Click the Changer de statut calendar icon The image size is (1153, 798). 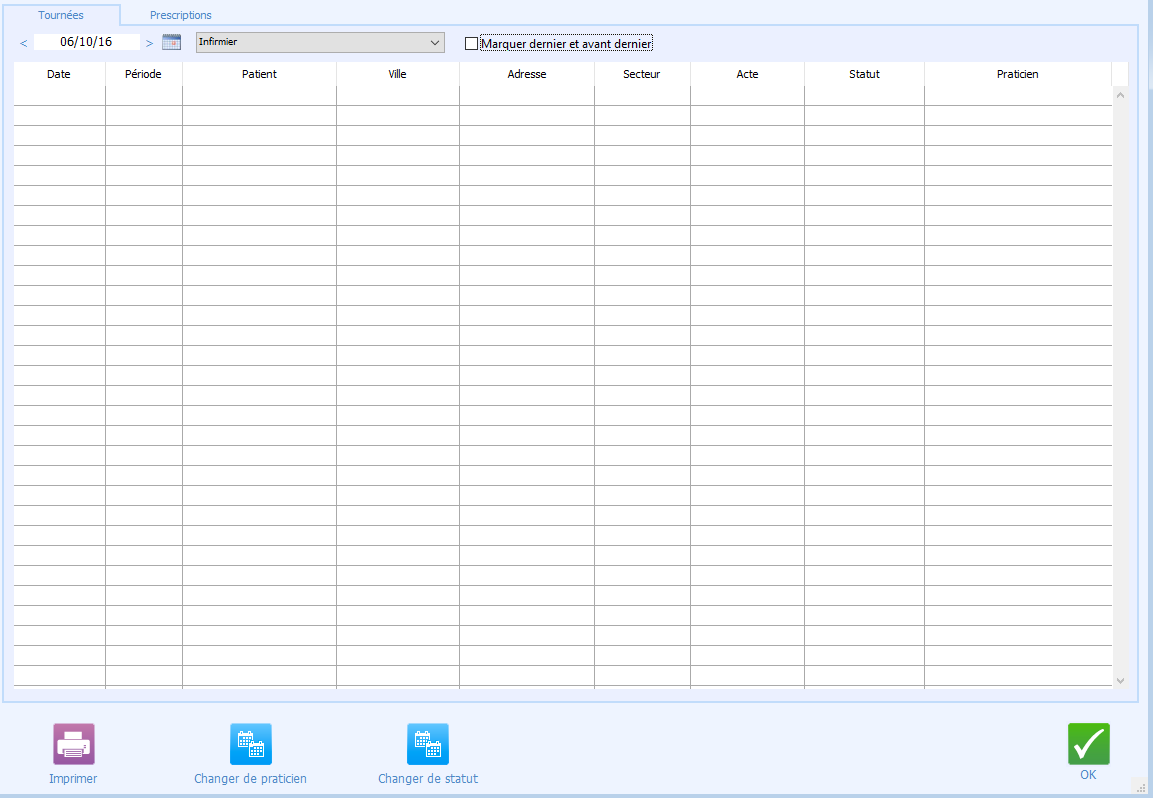pyautogui.click(x=428, y=744)
